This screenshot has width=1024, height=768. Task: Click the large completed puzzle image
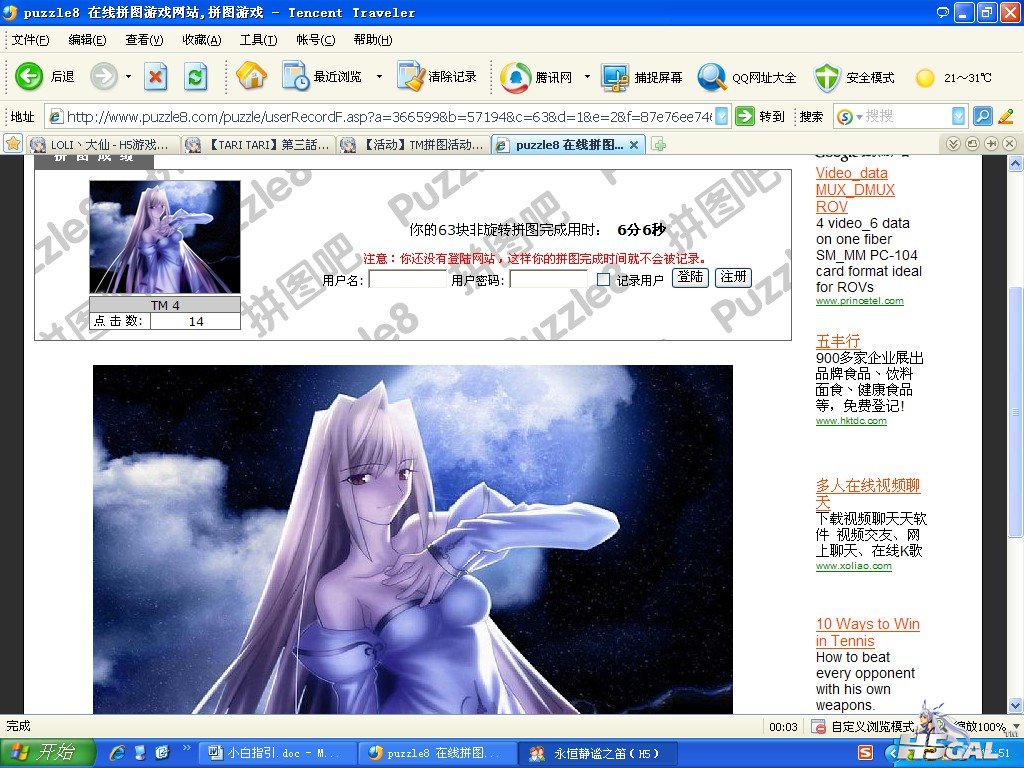coord(413,539)
